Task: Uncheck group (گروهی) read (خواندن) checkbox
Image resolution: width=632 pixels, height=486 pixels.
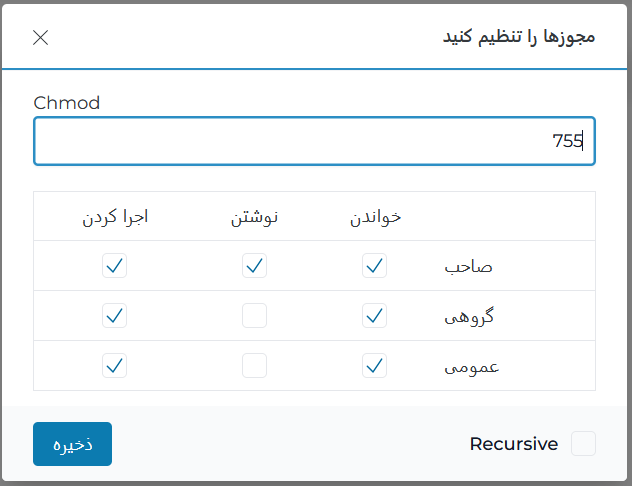Action: pos(375,316)
